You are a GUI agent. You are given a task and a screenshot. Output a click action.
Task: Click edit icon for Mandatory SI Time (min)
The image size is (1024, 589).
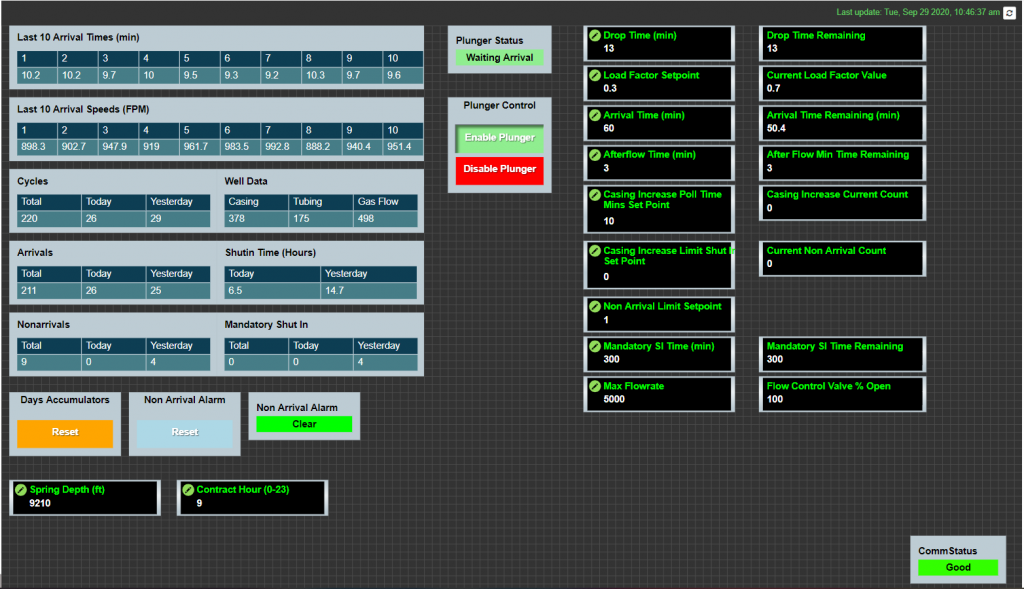point(595,347)
